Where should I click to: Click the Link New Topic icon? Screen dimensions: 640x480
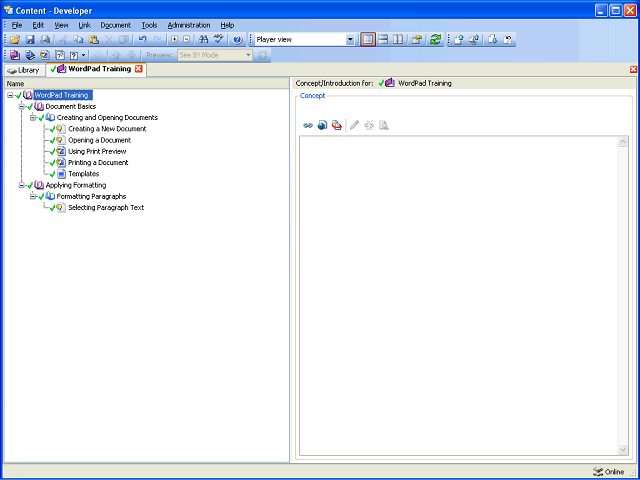pyautogui.click(x=45, y=55)
